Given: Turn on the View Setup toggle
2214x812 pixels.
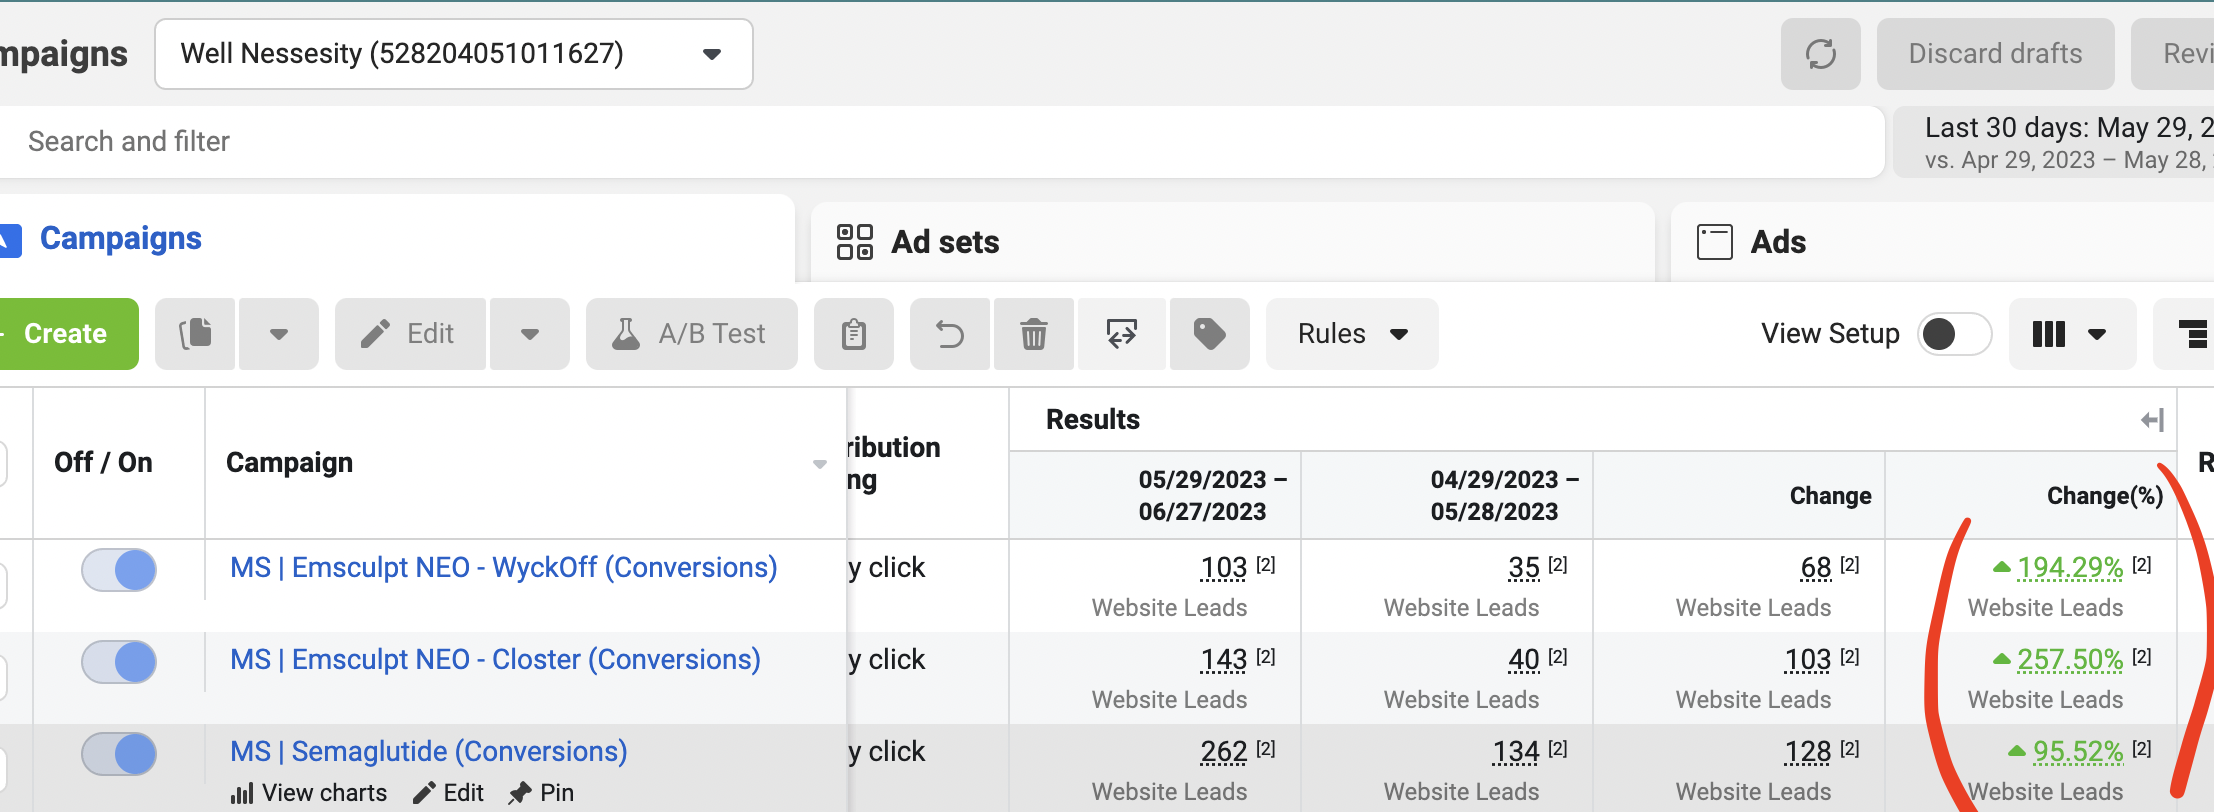Looking at the screenshot, I should [x=1954, y=334].
